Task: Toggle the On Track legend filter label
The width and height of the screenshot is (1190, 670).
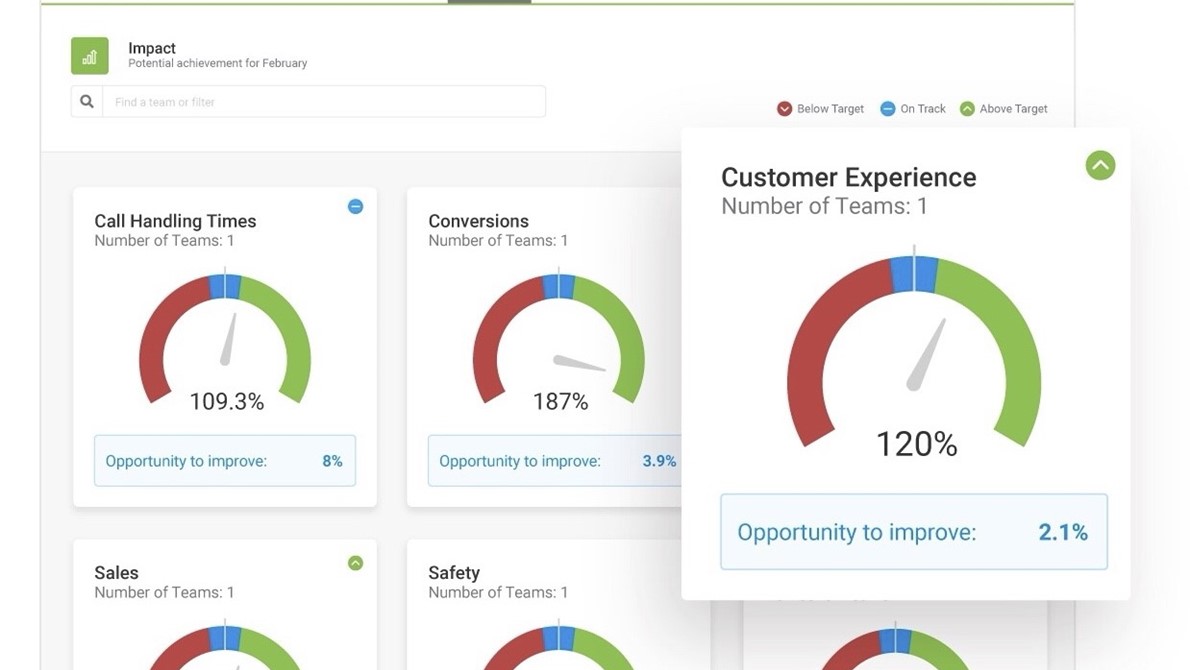Action: tap(922, 109)
